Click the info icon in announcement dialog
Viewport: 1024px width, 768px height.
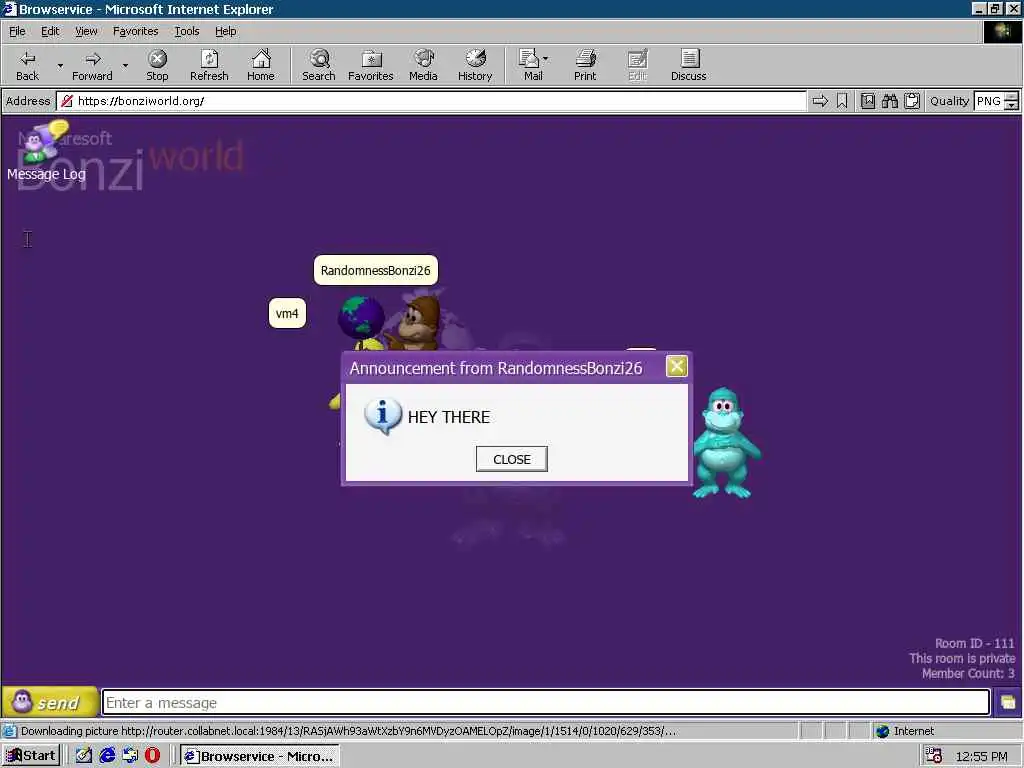click(382, 417)
